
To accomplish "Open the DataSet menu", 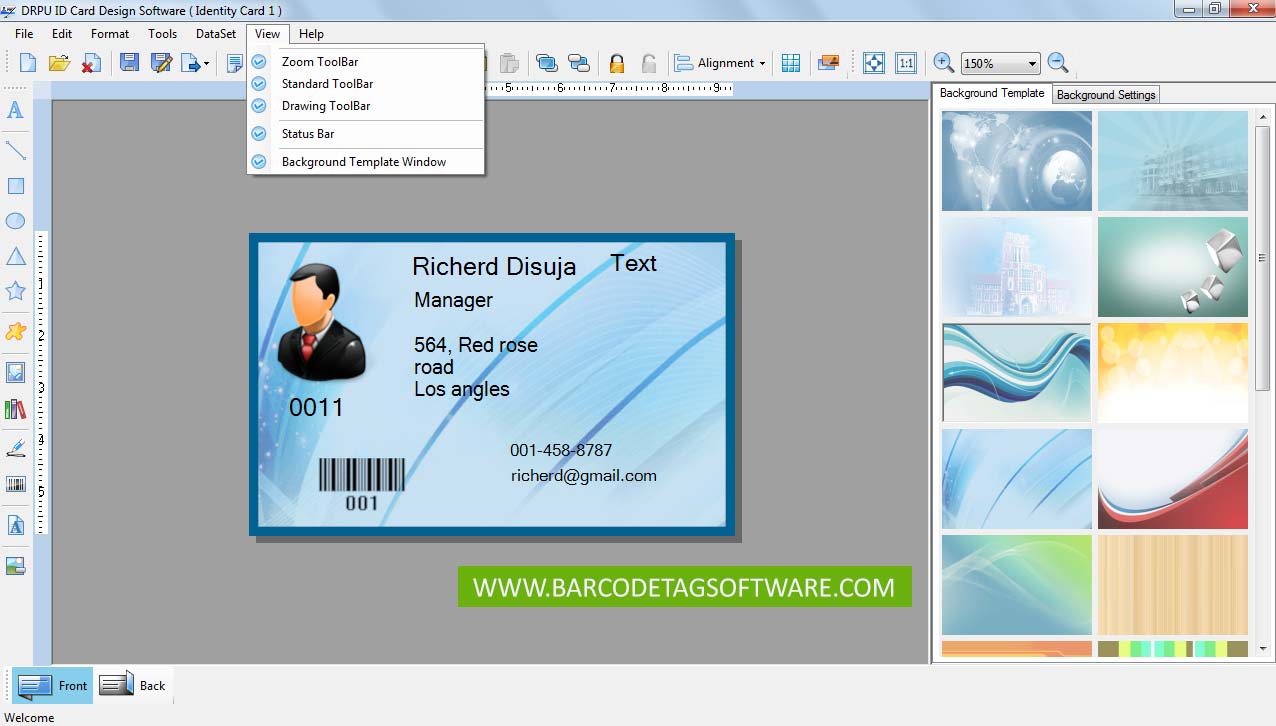I will 216,34.
